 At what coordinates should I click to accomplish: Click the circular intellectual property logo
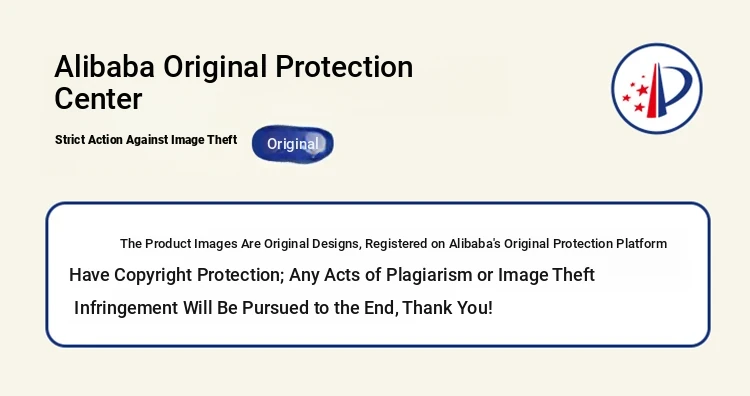click(657, 89)
